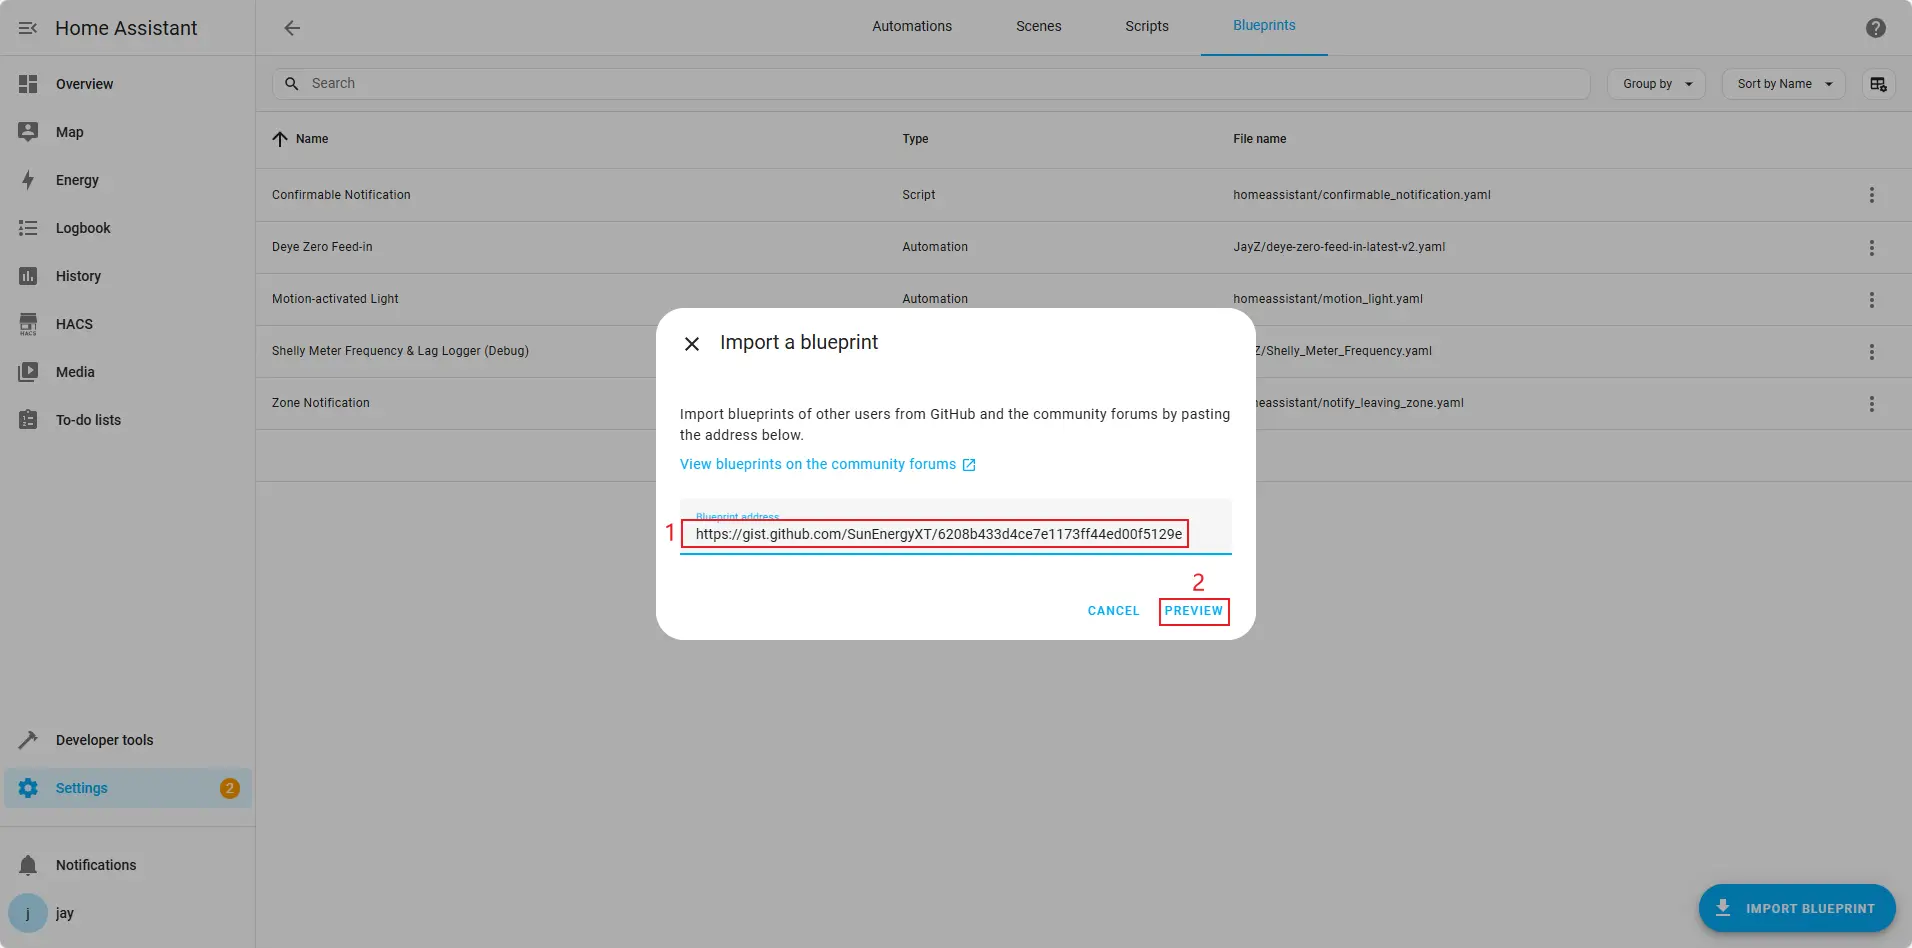This screenshot has width=1912, height=948.
Task: Open Developer tools in sidebar
Action: (x=104, y=740)
